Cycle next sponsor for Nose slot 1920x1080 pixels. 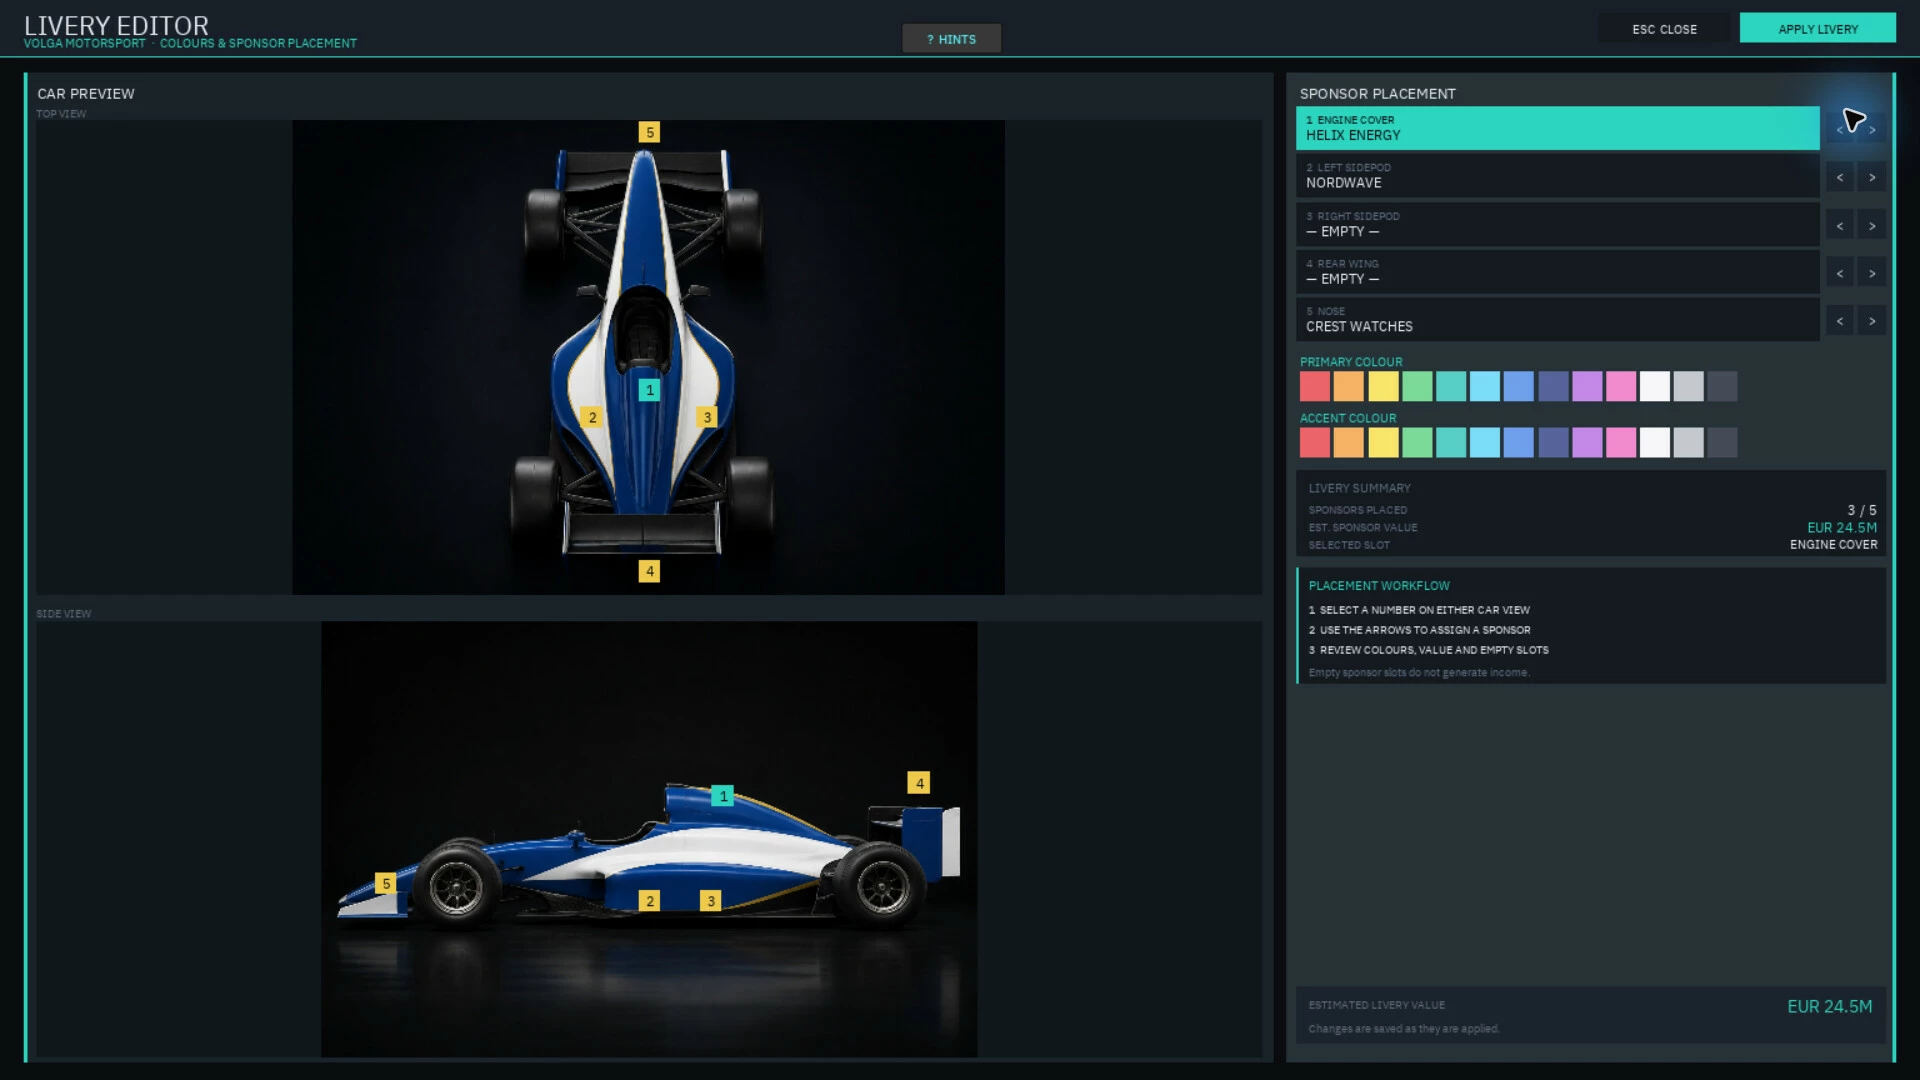point(1872,320)
